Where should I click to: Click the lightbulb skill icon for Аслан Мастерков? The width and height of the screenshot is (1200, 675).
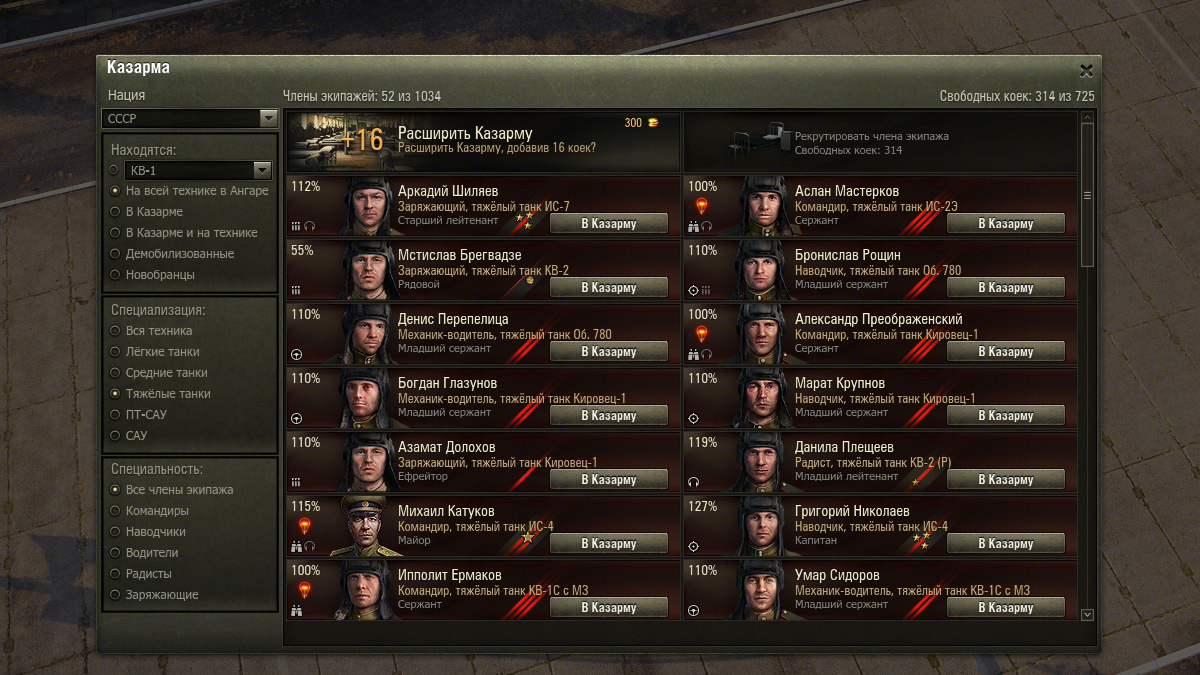701,207
